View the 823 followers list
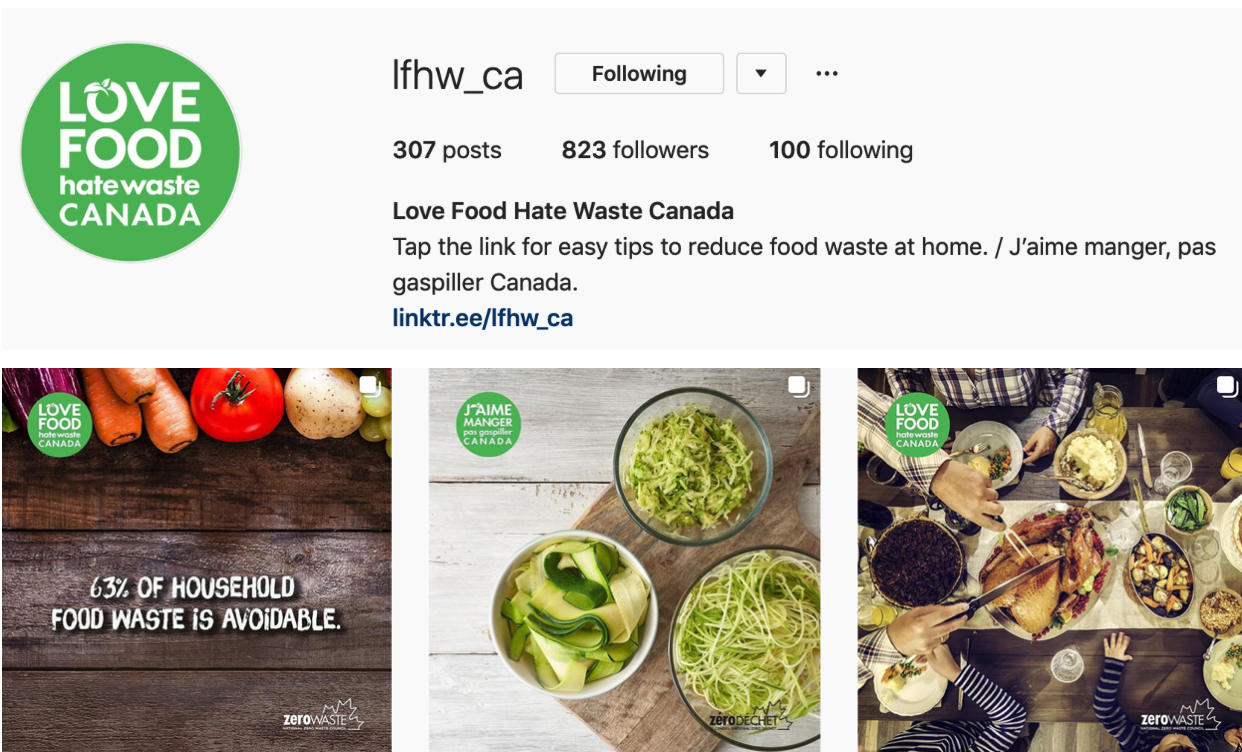Viewport: 1242px width, 752px height. 635,150
